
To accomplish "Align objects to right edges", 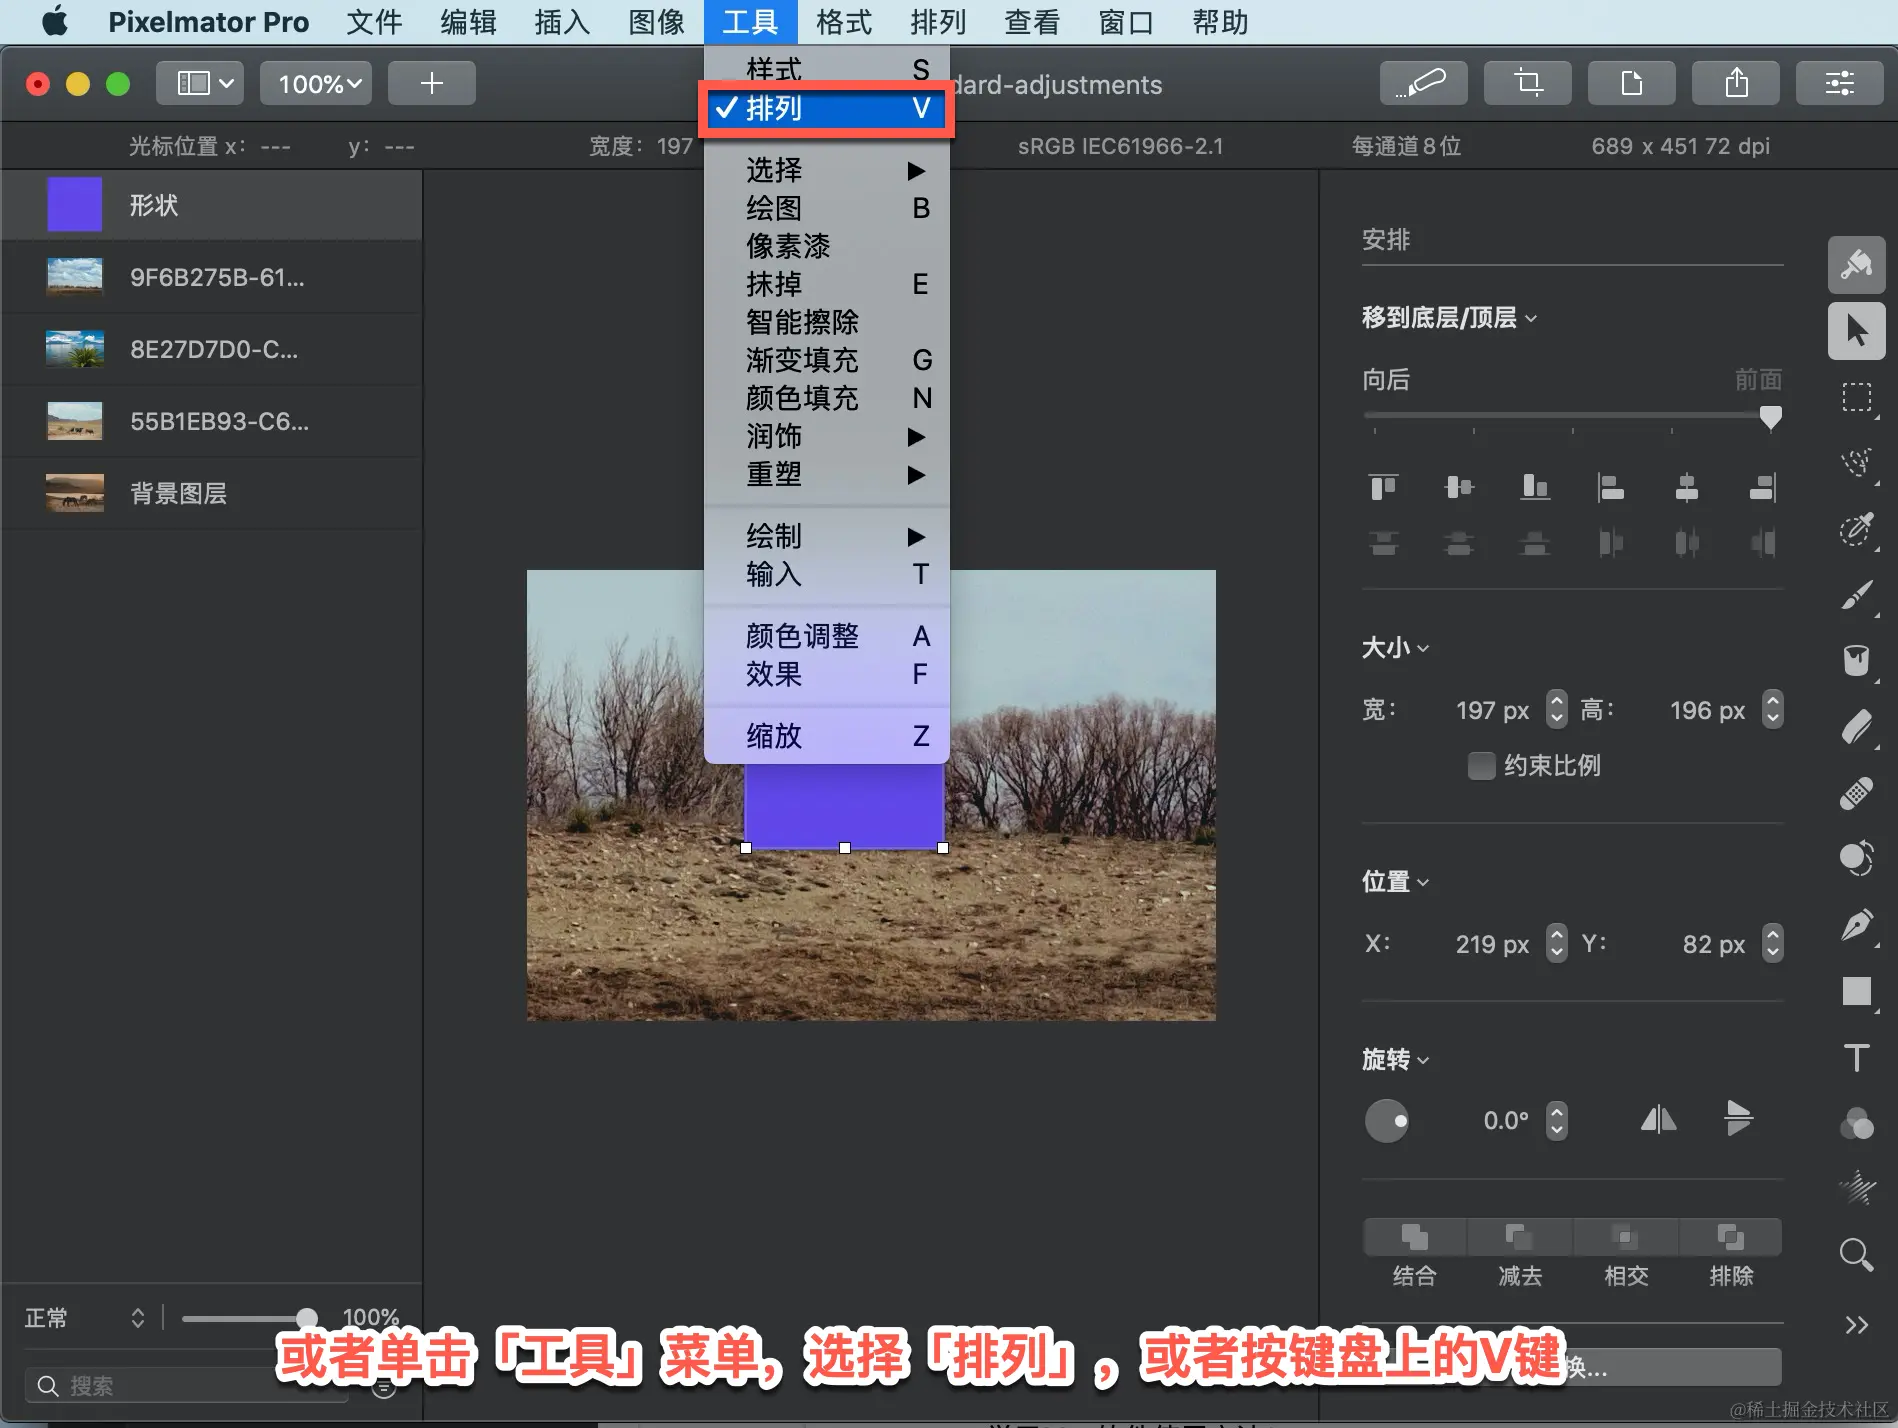I will [x=1763, y=487].
